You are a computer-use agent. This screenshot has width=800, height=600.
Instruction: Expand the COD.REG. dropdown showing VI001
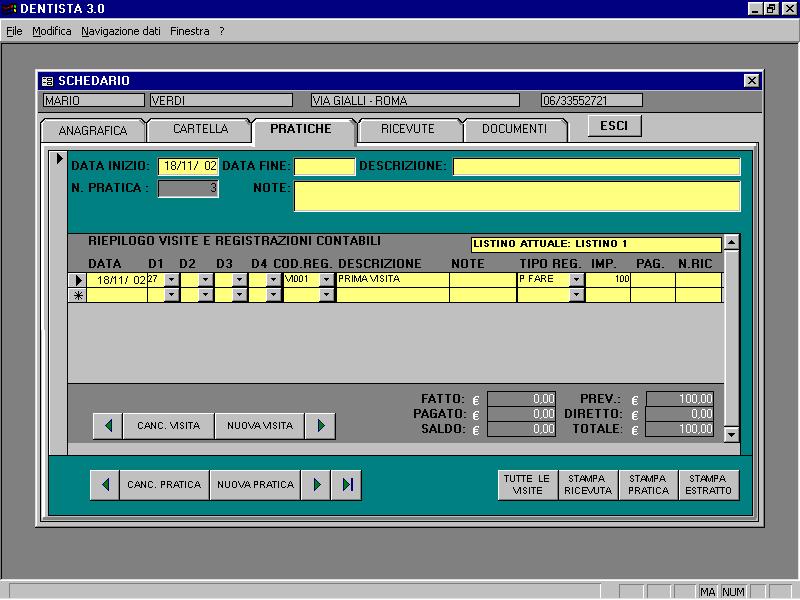pos(326,280)
